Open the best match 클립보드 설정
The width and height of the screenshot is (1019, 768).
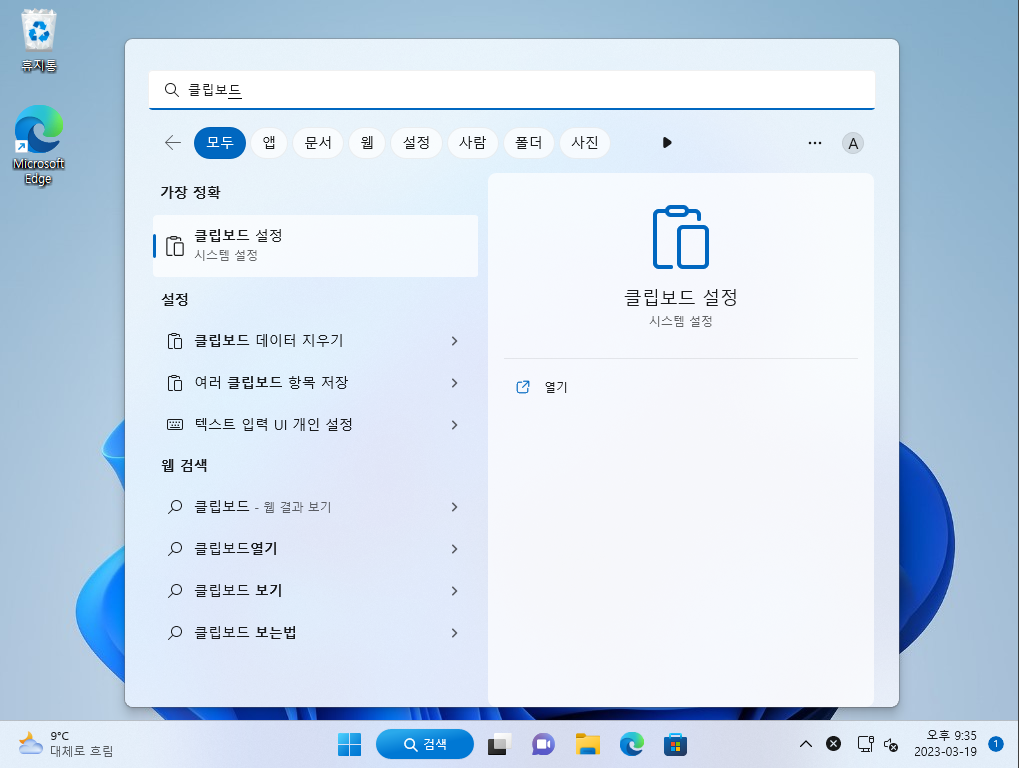click(316, 246)
